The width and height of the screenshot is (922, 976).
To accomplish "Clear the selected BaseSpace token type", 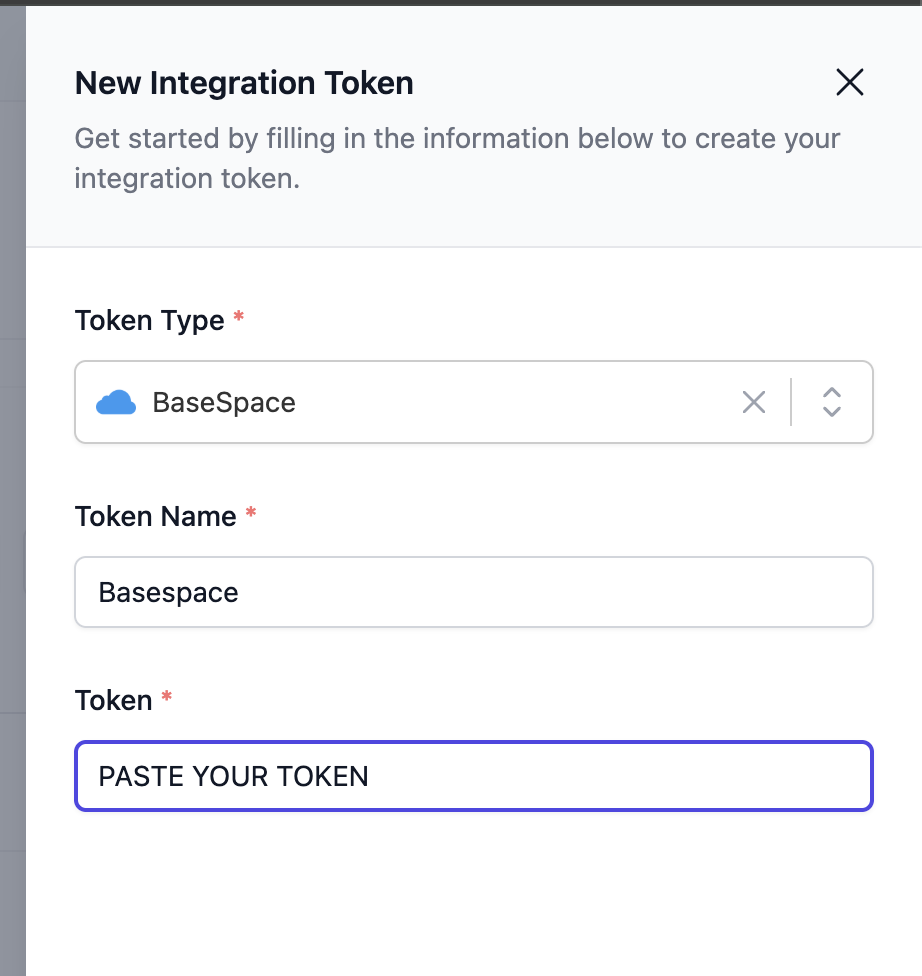I will tap(753, 402).
